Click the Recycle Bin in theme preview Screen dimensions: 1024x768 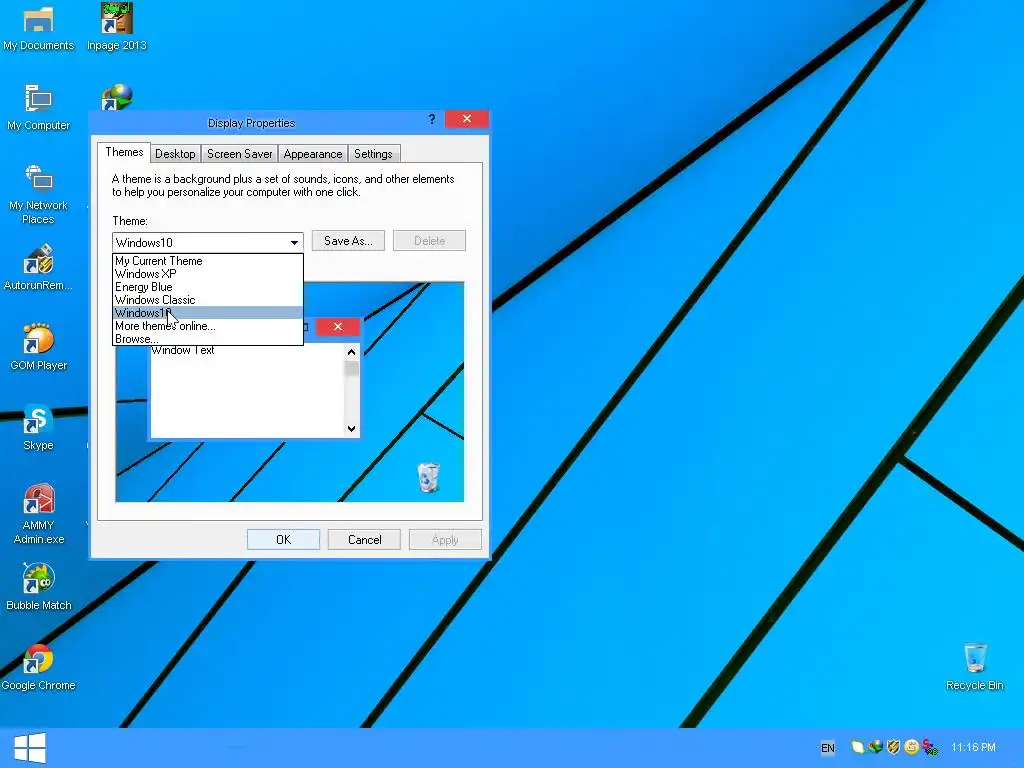click(428, 477)
